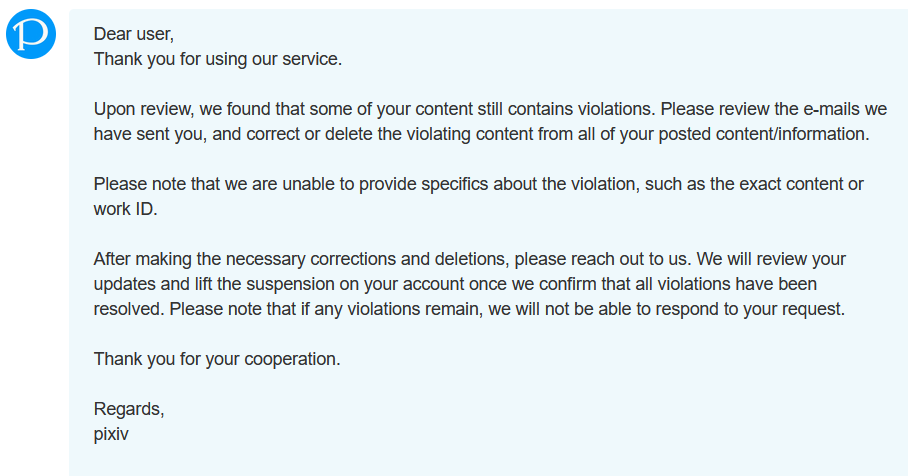Viewport: 908px width, 476px height.
Task: Click the pixiv sender avatar icon
Action: coord(34,36)
